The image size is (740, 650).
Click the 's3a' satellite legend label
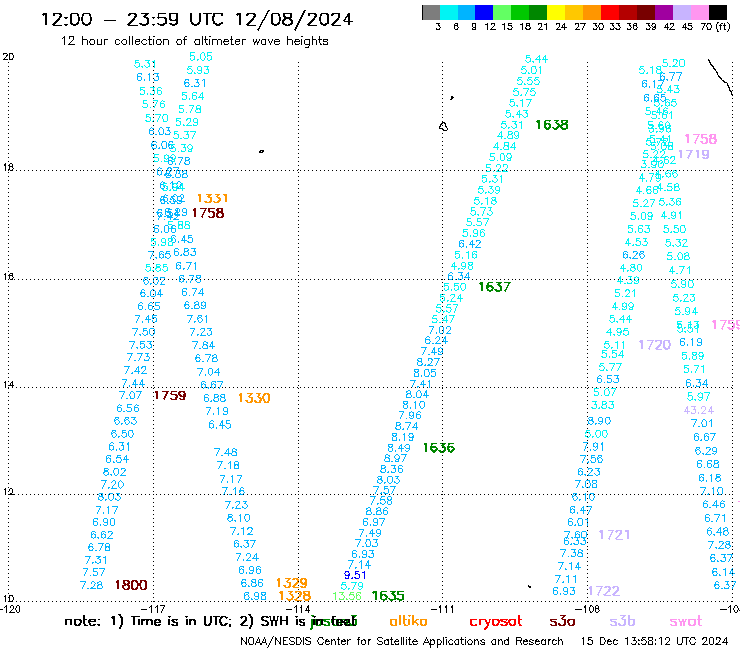tap(563, 621)
